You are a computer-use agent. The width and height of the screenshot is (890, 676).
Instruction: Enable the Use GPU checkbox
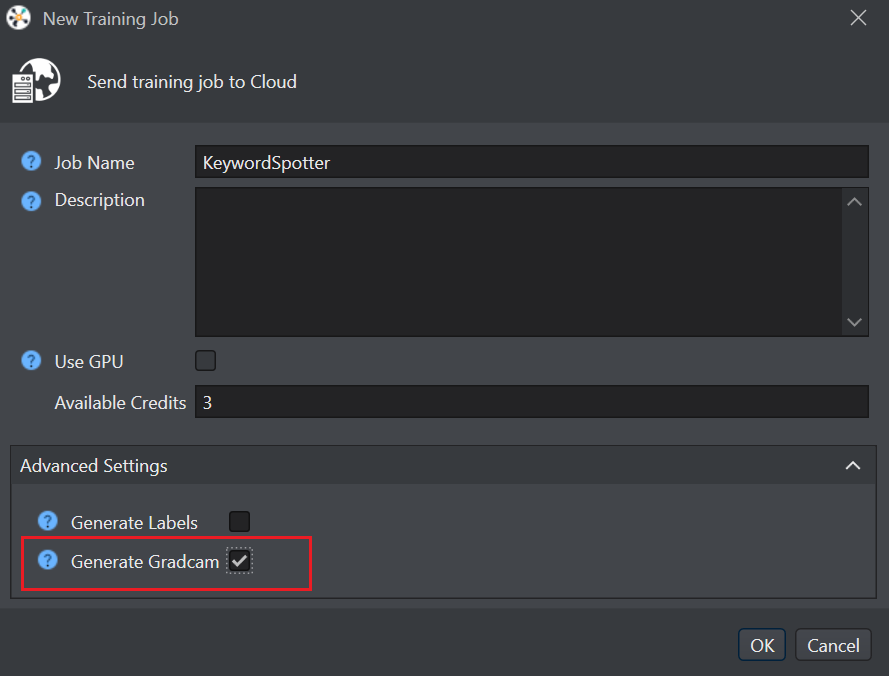click(x=205, y=360)
